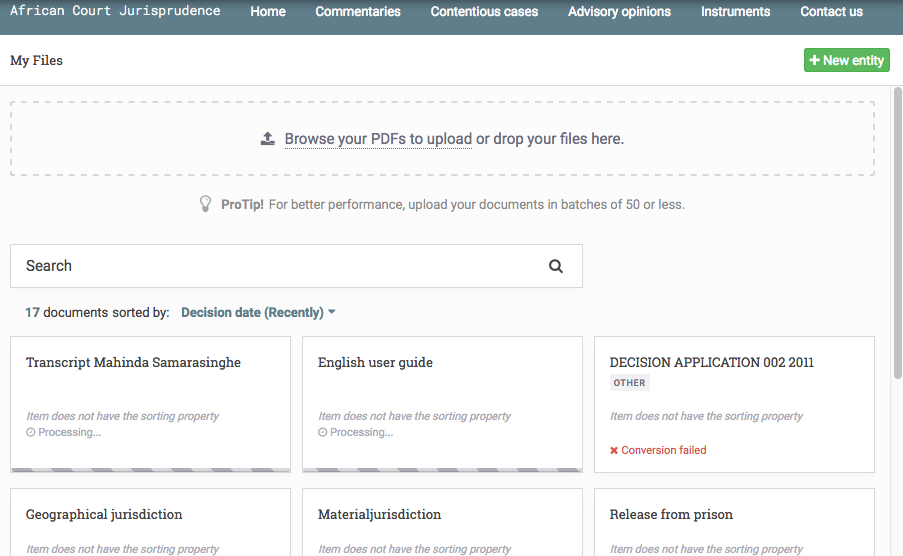Open Transcript Mahinda Samarasinghe card
The image size is (903, 556).
click(x=150, y=404)
